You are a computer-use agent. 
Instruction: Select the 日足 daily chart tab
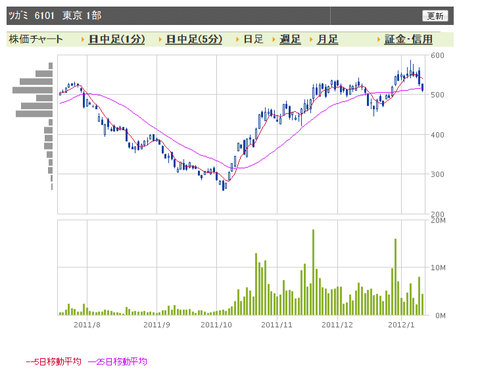(x=253, y=39)
